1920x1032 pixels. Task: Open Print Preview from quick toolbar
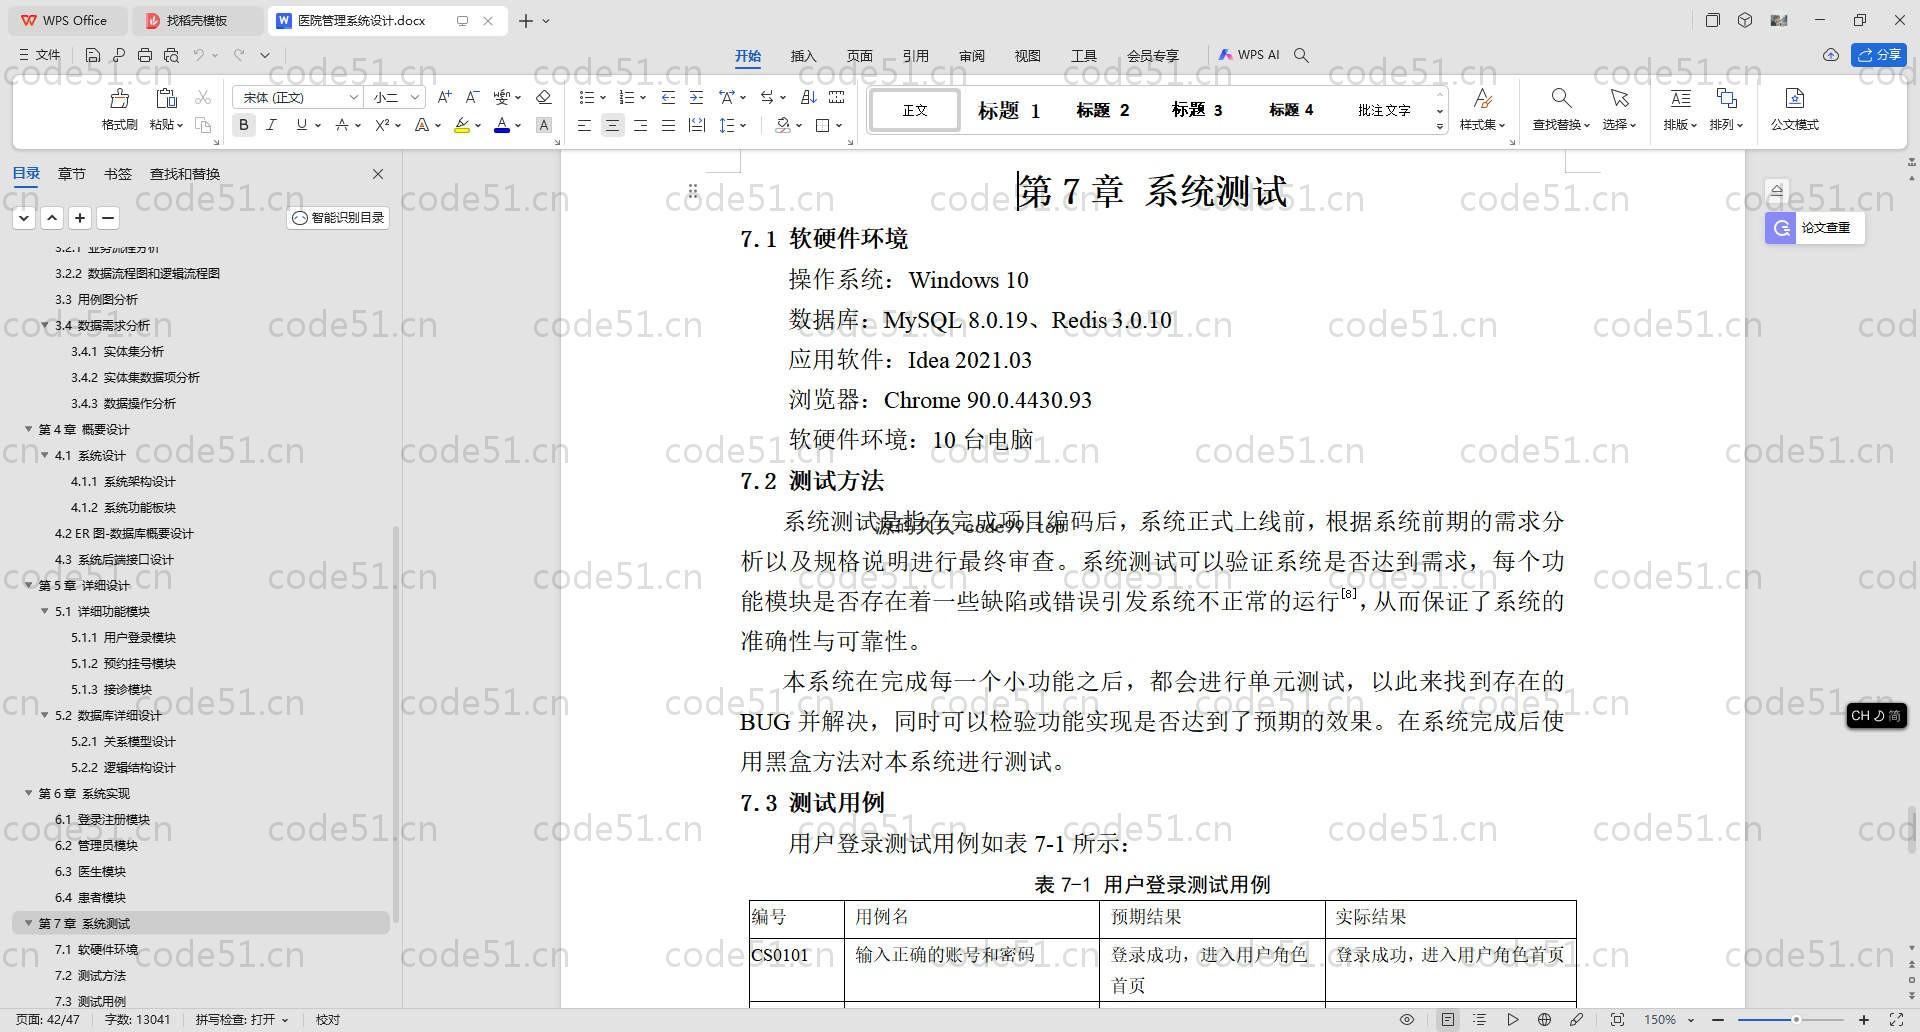click(x=171, y=55)
